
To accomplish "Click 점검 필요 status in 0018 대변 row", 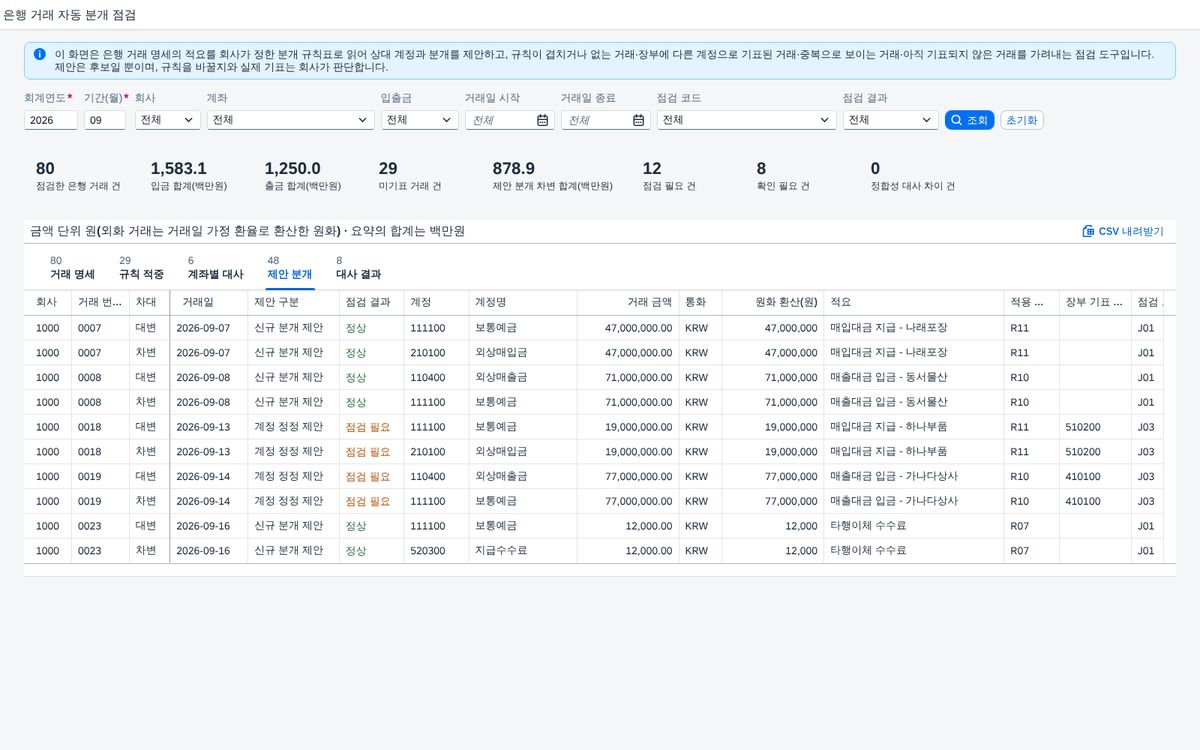I will [x=368, y=427].
